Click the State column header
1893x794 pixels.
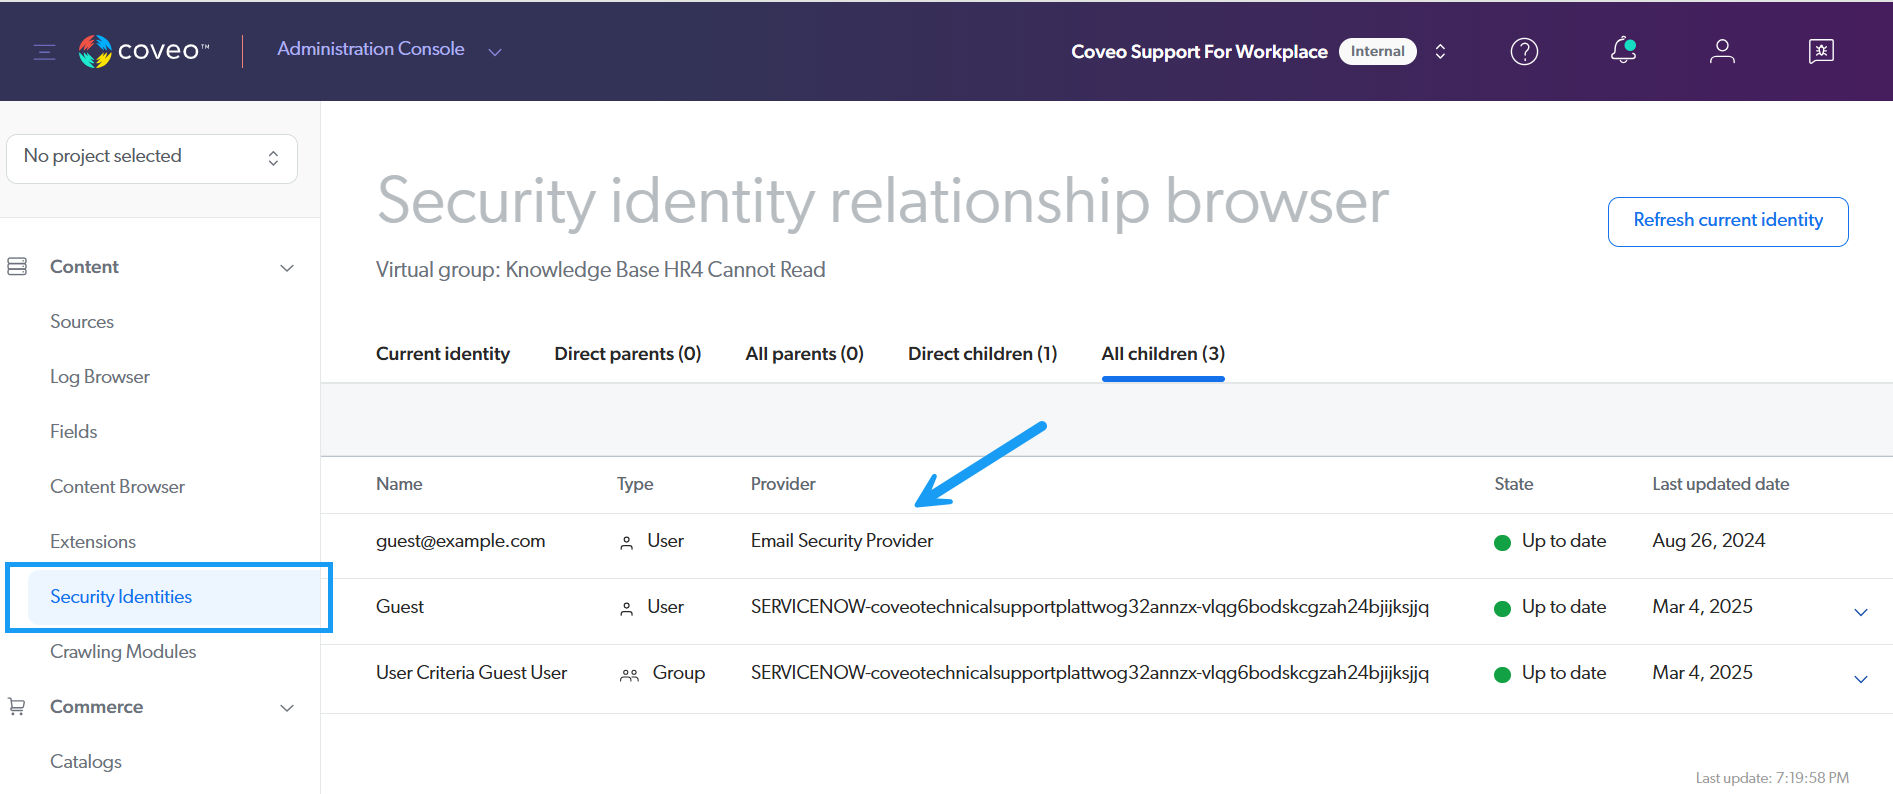1514,484
